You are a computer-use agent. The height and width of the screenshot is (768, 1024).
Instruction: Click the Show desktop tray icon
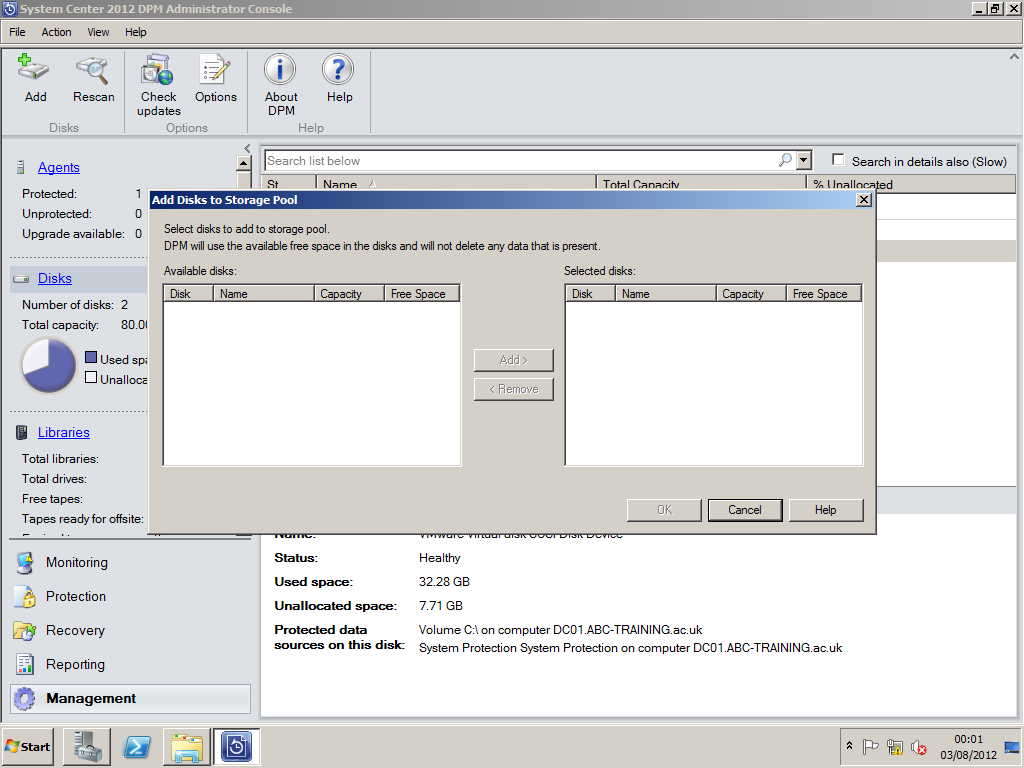[x=1013, y=746]
